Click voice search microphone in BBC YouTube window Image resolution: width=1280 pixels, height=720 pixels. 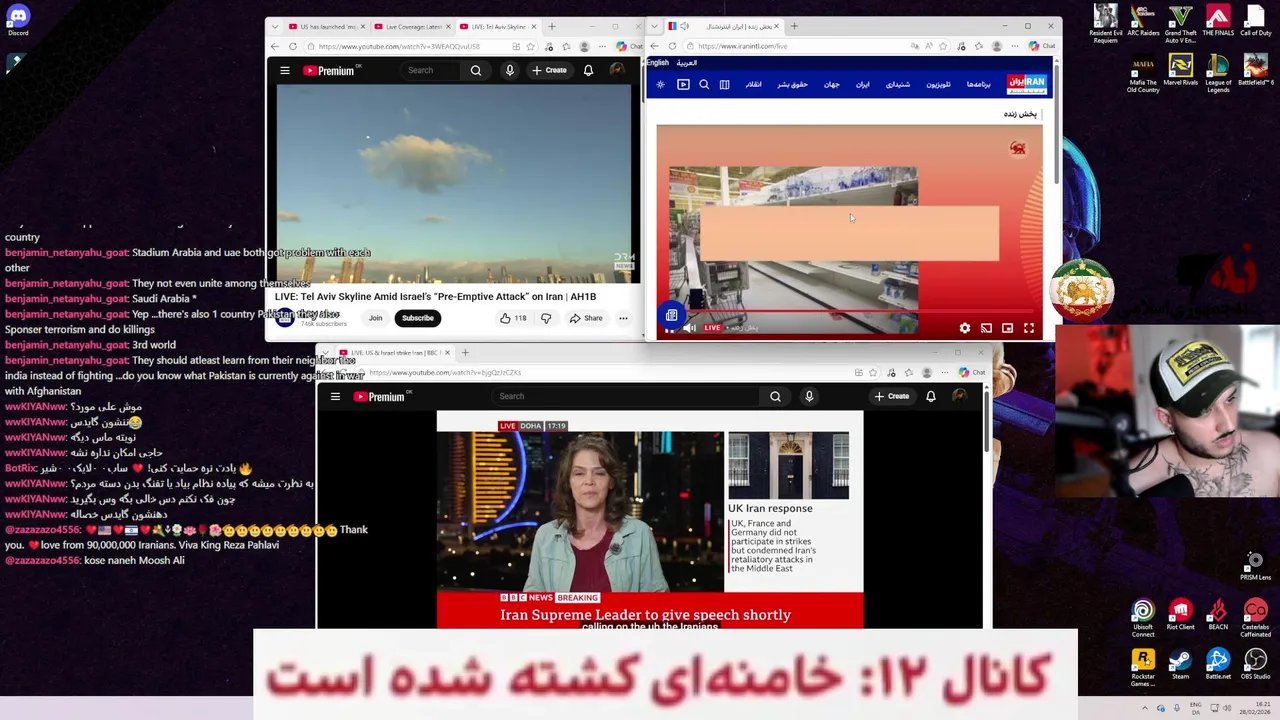[809, 397]
